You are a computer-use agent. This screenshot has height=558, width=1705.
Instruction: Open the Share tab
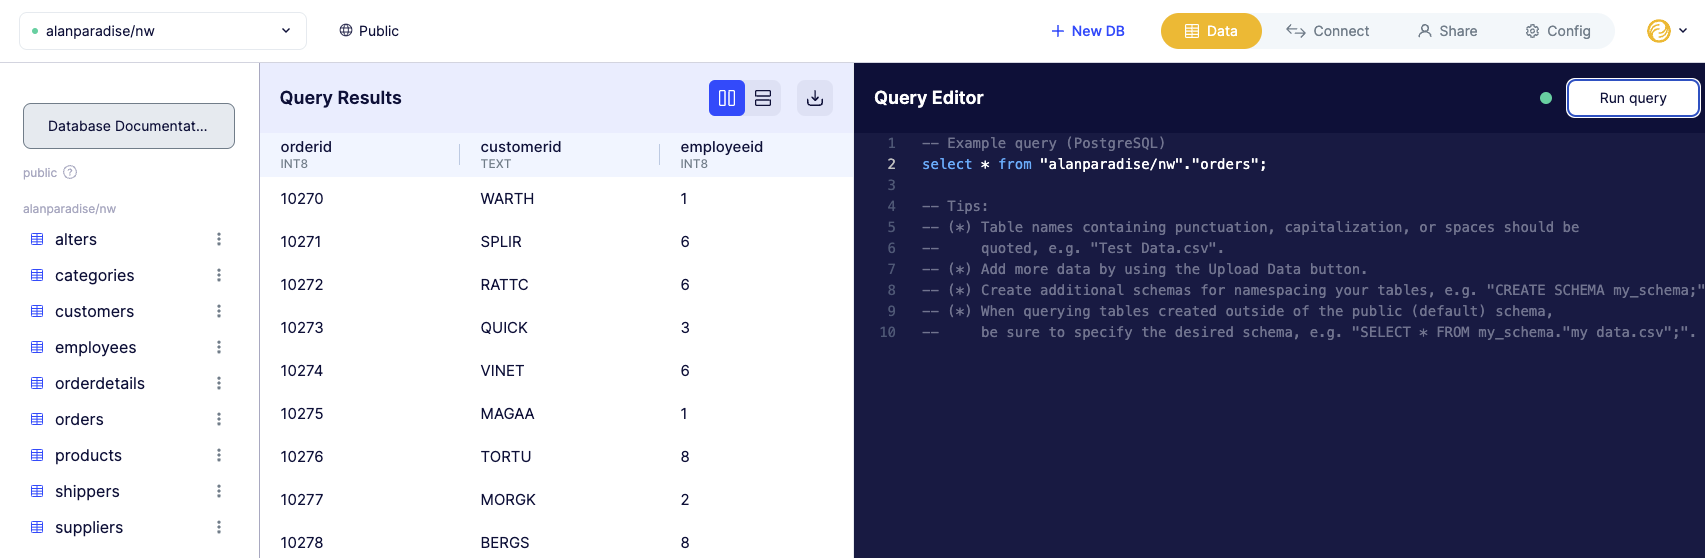1447,31
